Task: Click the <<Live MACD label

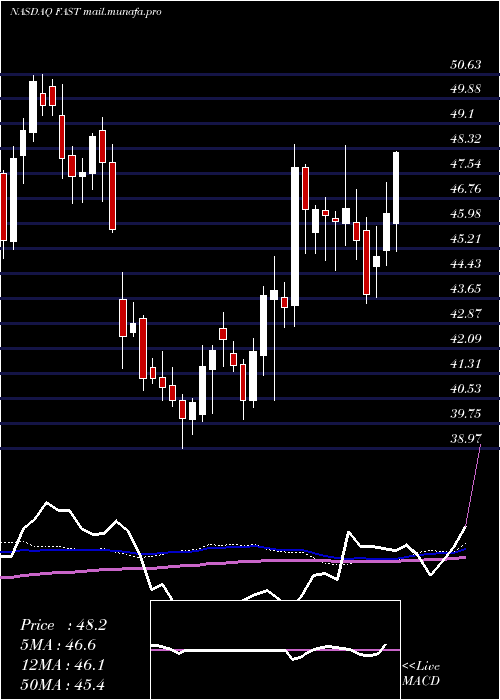Action: click(421, 674)
